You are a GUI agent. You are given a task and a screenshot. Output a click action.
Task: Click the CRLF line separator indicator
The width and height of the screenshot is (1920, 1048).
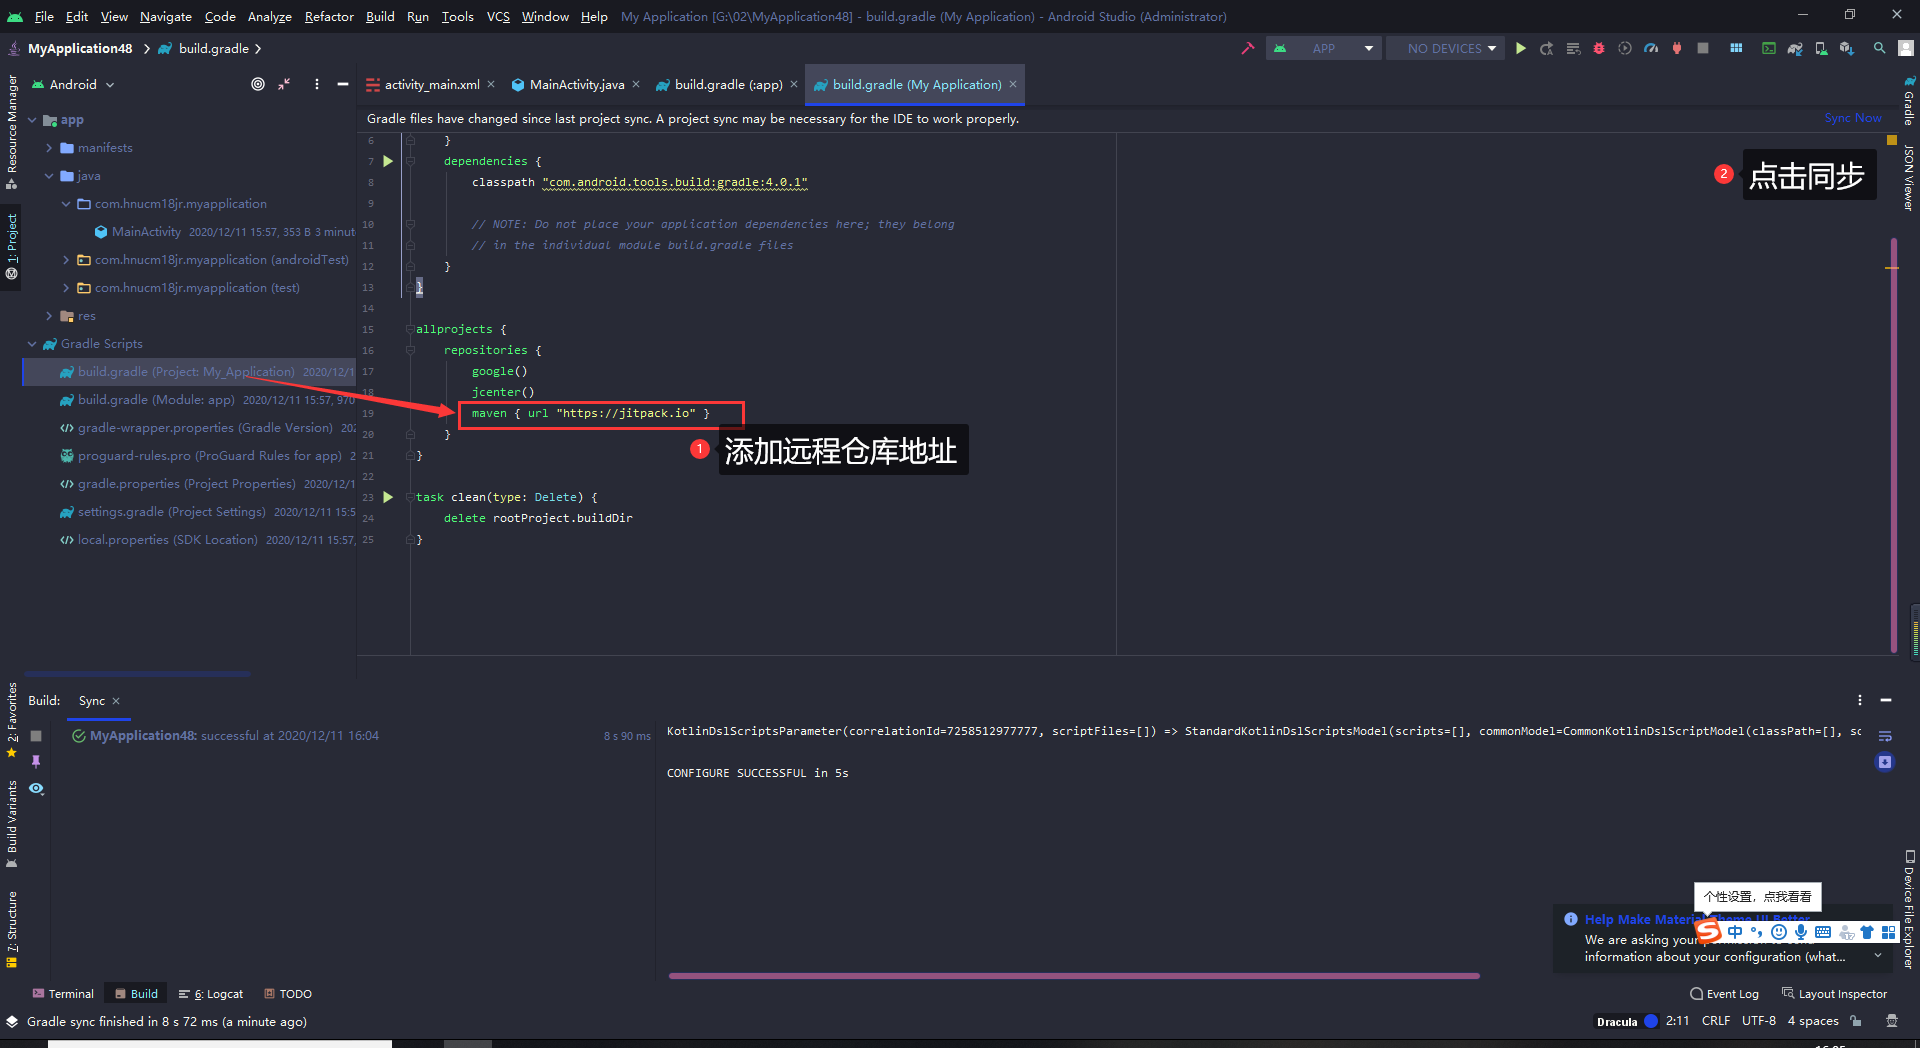pyautogui.click(x=1716, y=1021)
